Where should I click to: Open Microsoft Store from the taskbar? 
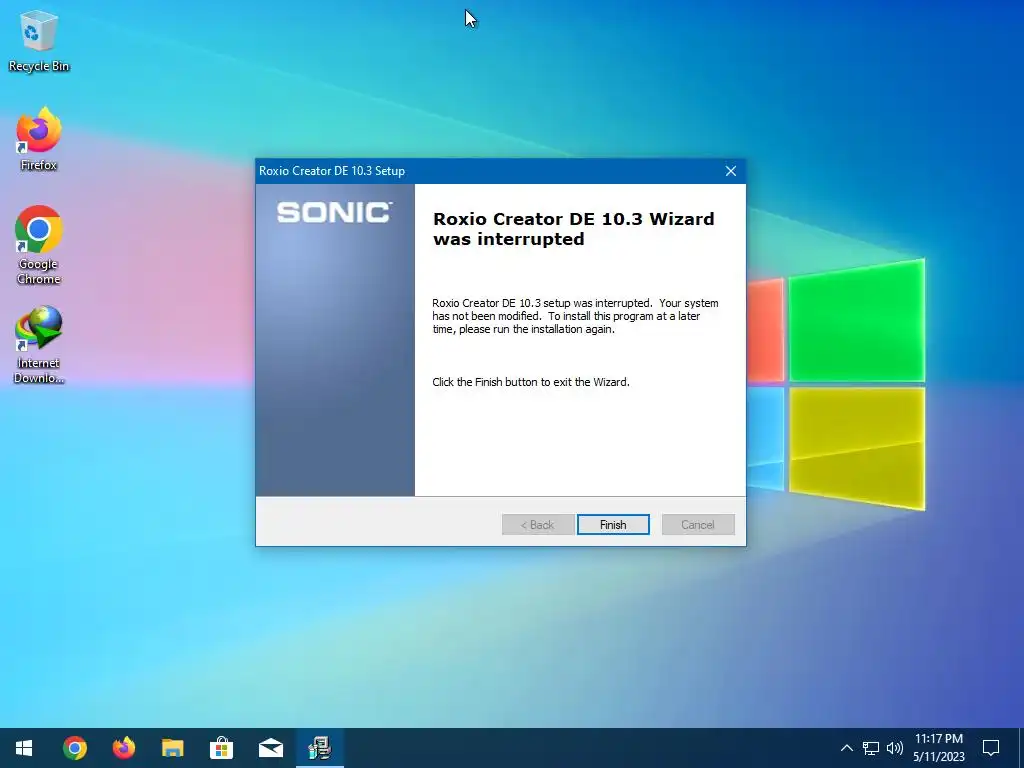pyautogui.click(x=221, y=748)
